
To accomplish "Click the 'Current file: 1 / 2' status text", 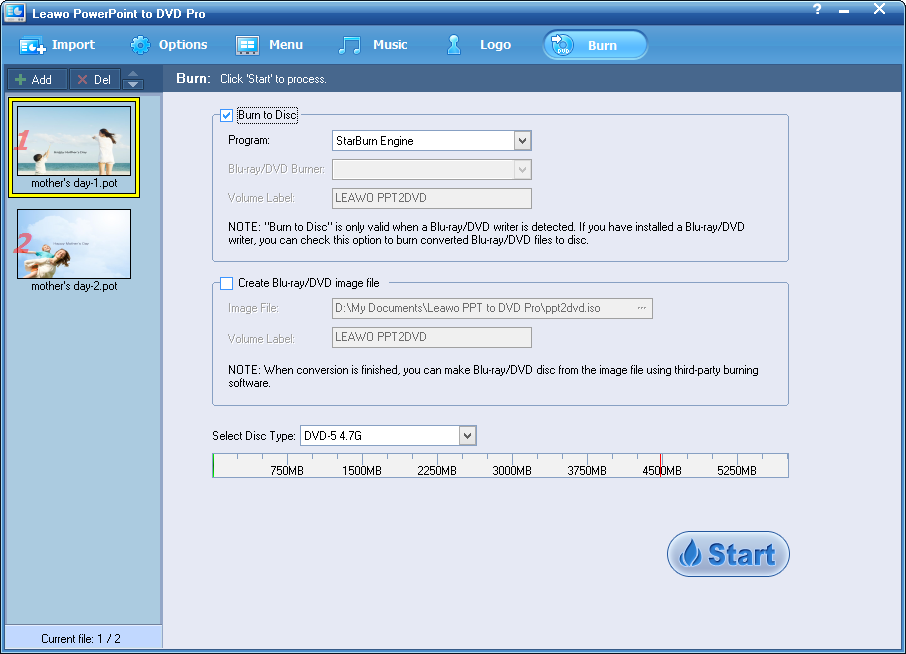I will 81,638.
